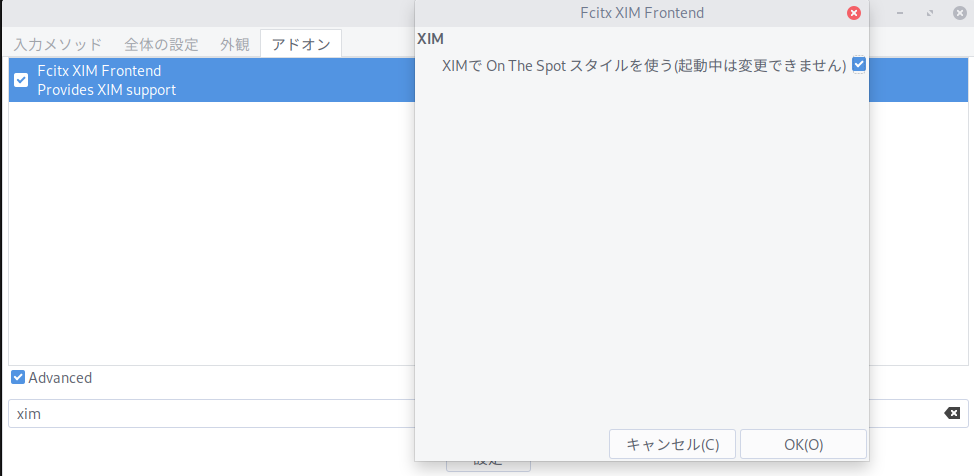Switch to the 入力メソッド tab
This screenshot has height=476, width=974.
coord(57,44)
